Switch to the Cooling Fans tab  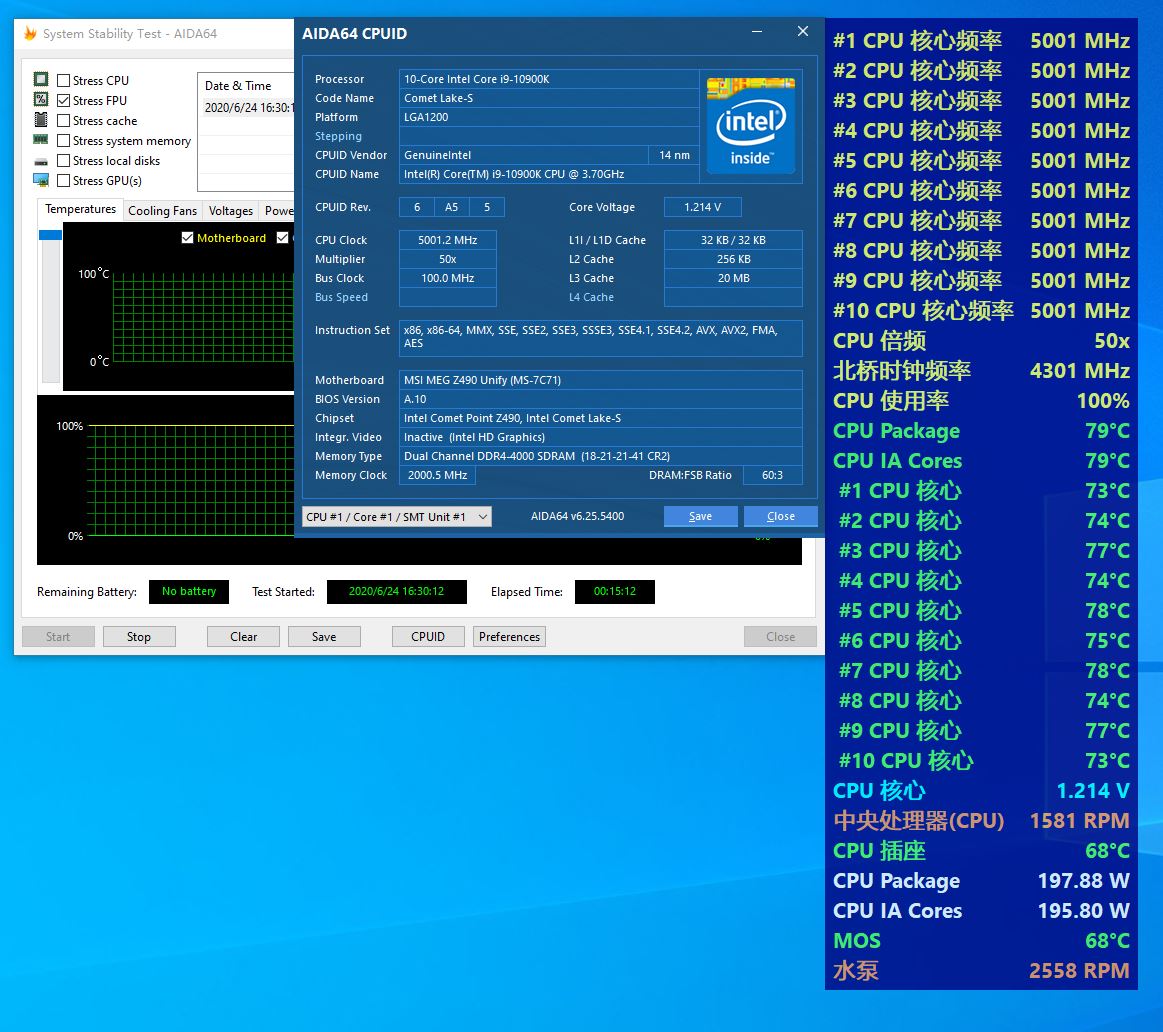[162, 210]
